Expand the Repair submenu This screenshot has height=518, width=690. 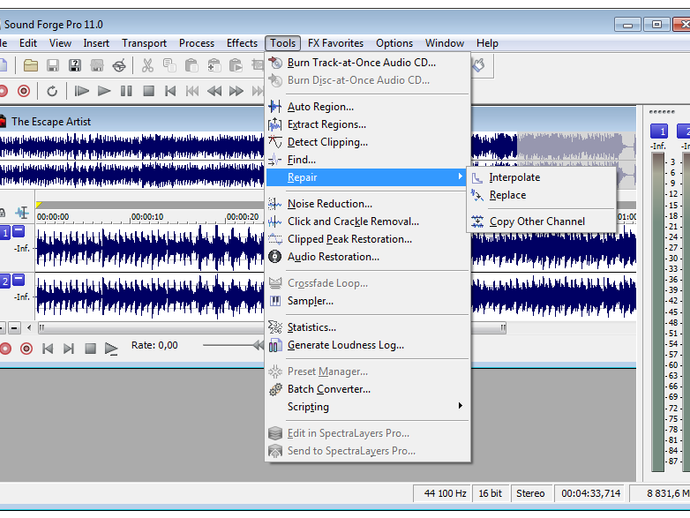coord(368,177)
